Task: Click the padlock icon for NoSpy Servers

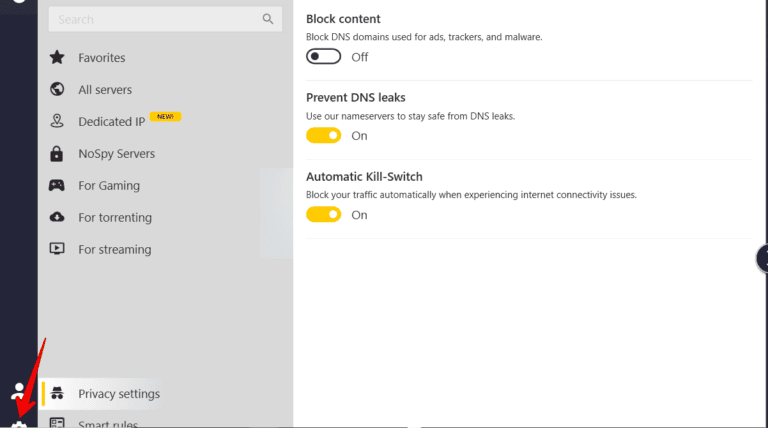Action: click(x=57, y=154)
